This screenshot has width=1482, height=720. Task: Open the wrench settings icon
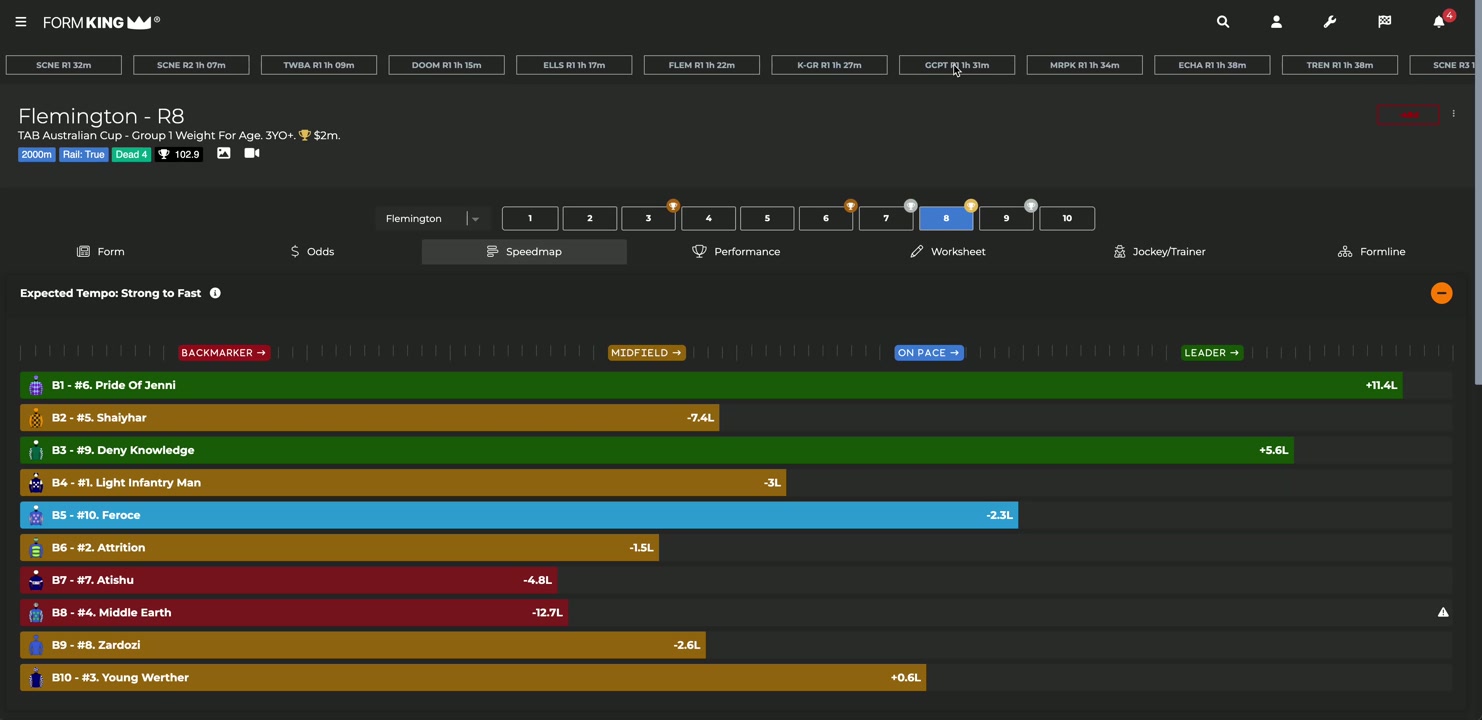[1330, 22]
